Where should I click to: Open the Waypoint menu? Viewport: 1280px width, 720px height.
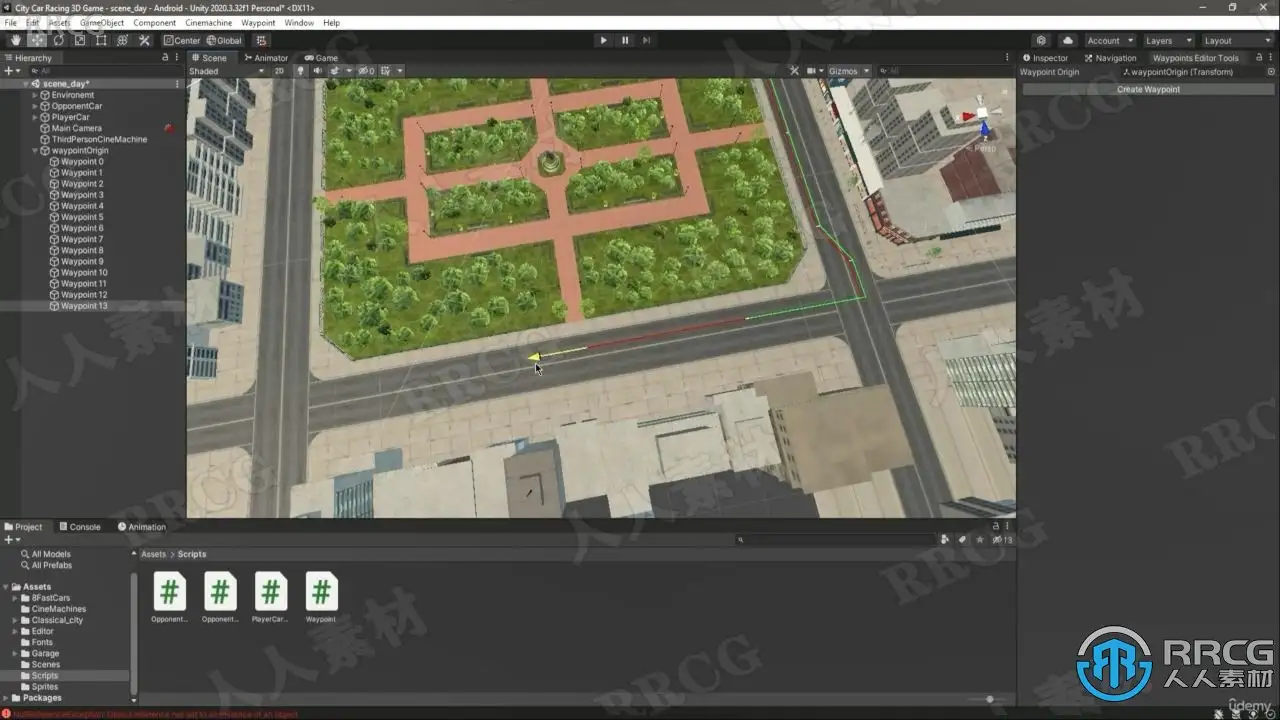click(x=258, y=22)
